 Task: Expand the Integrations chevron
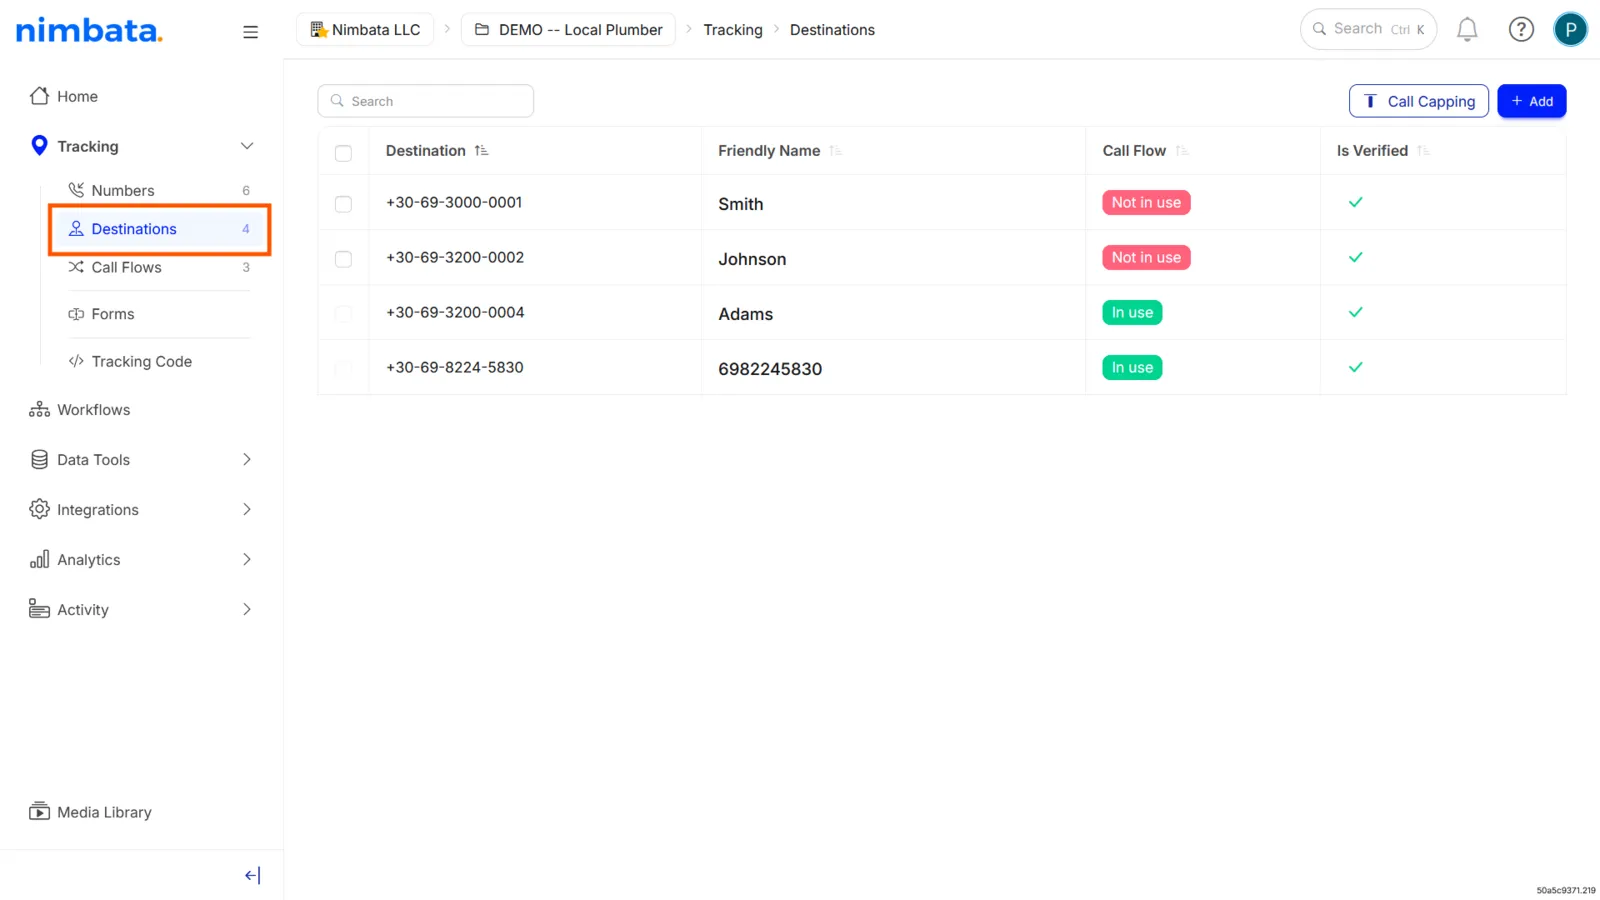click(x=246, y=509)
